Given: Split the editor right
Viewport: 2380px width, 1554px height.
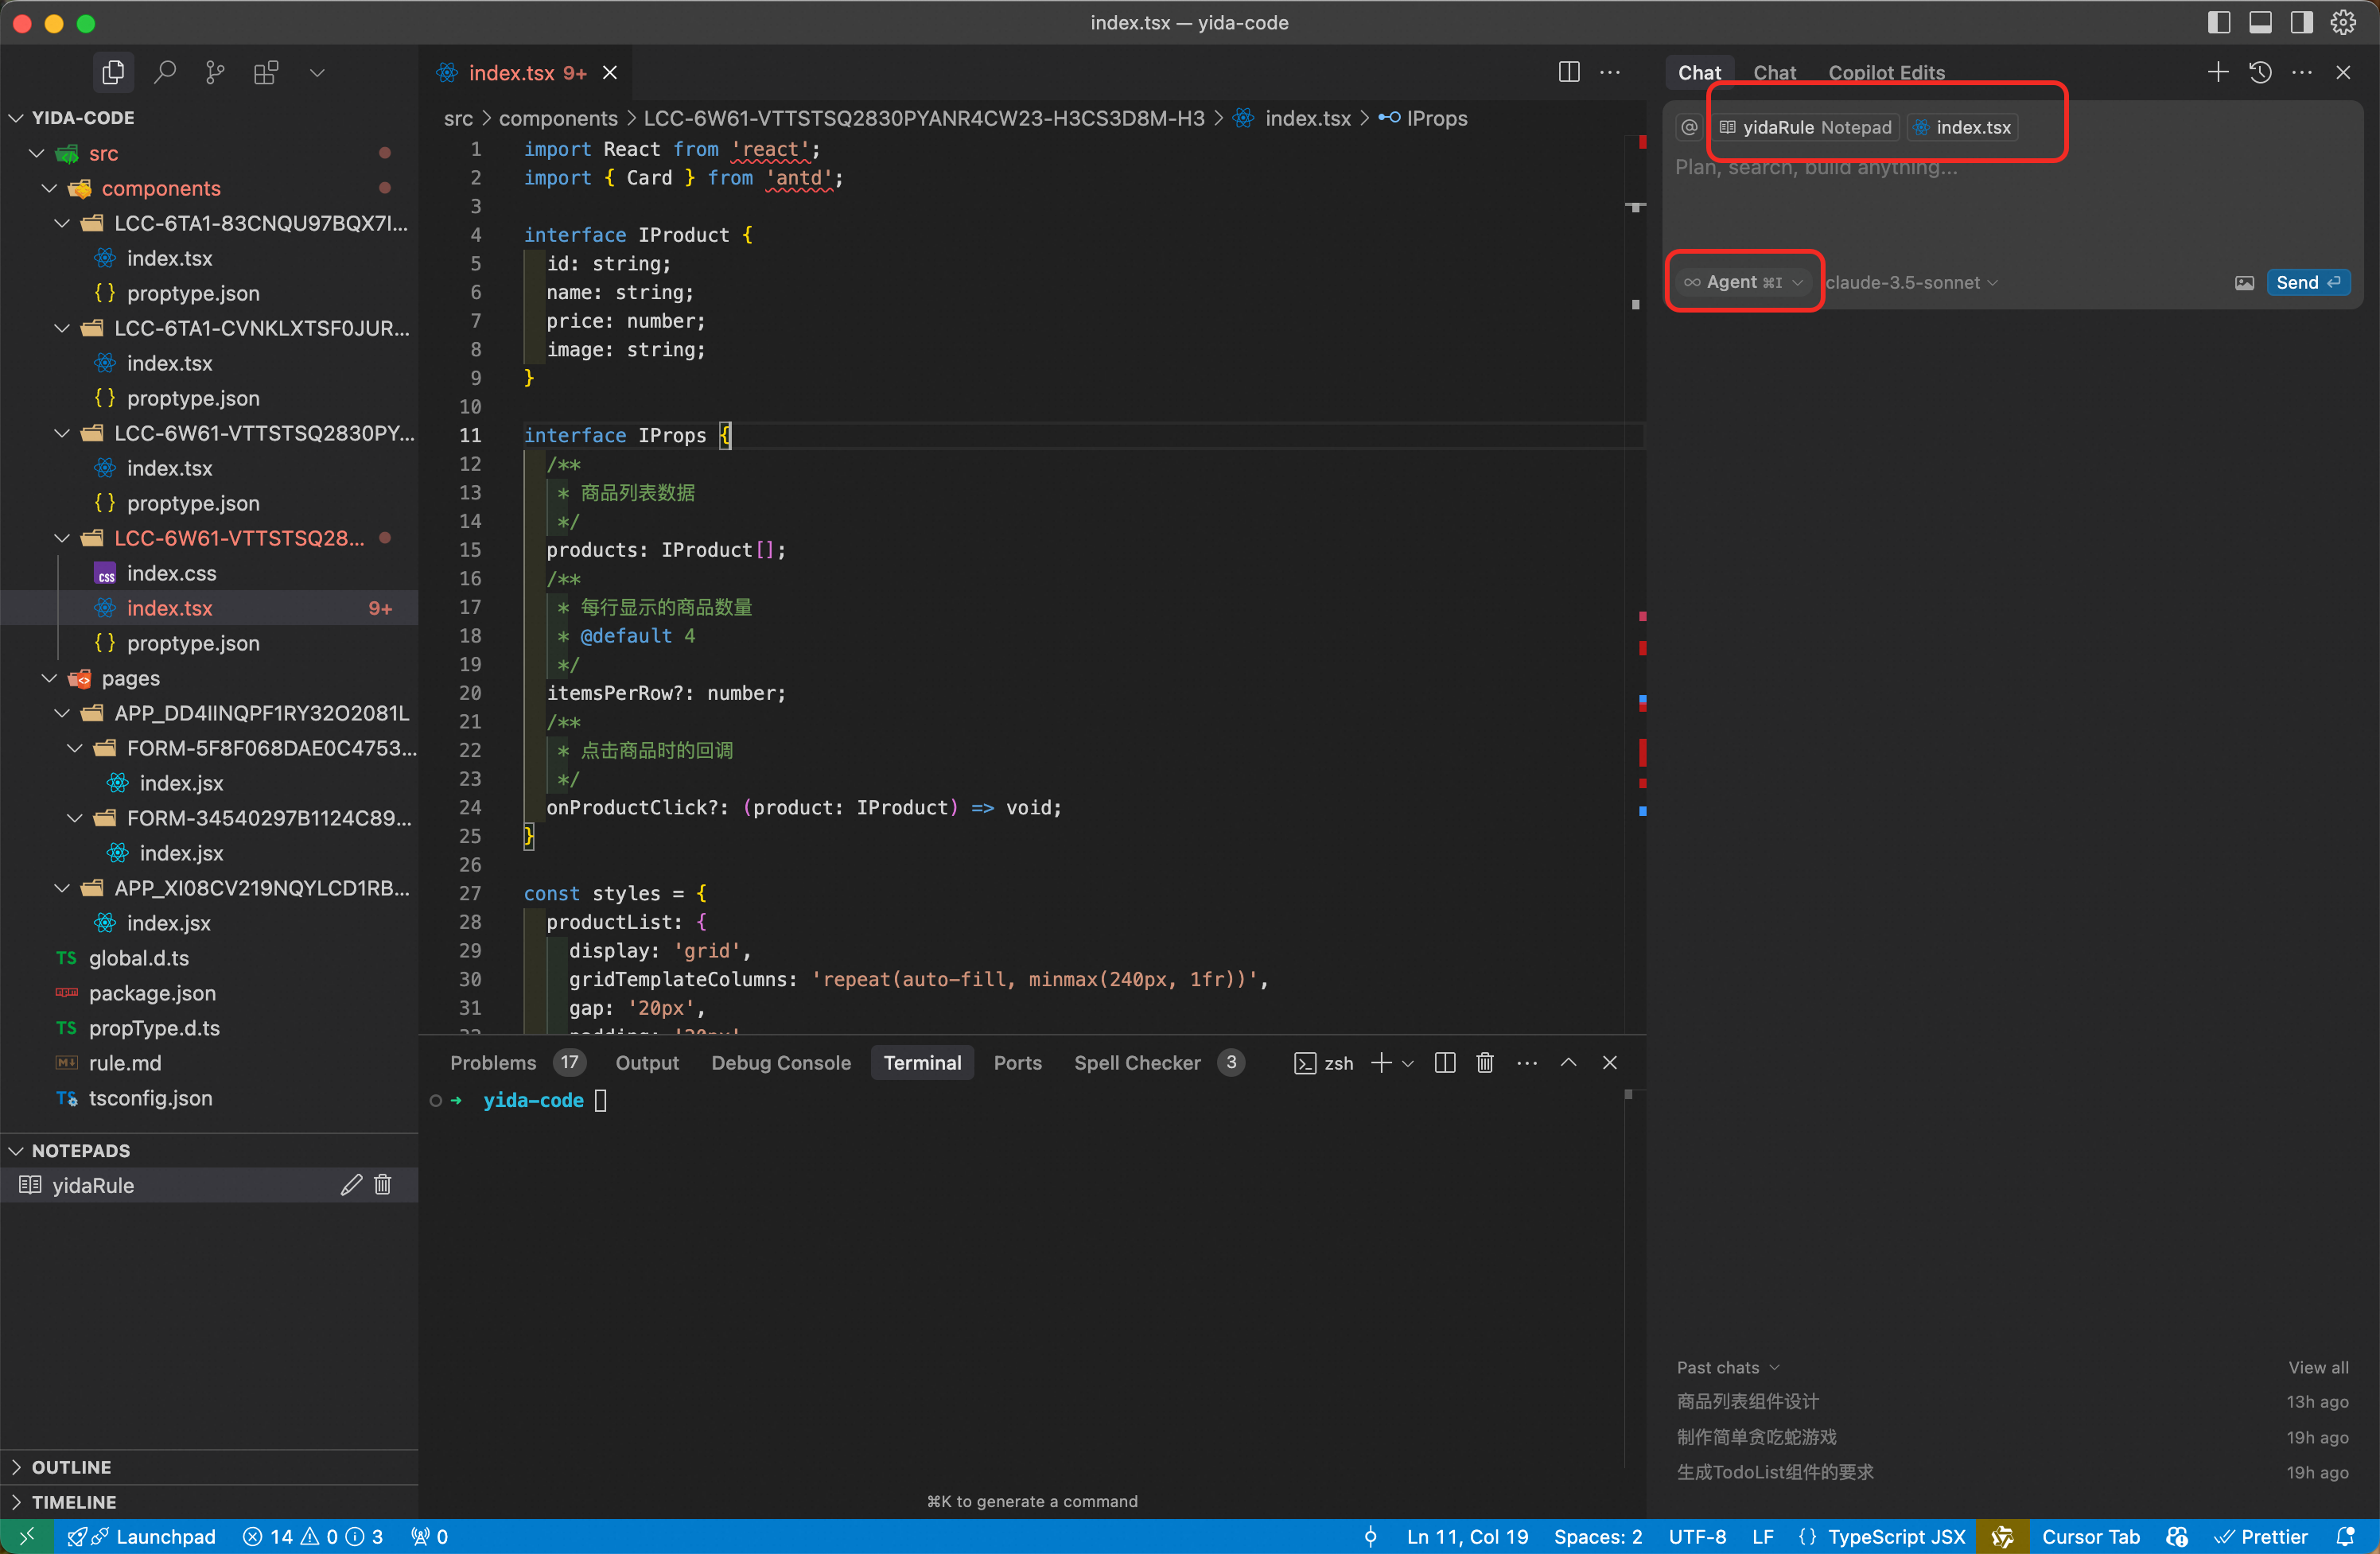Looking at the screenshot, I should point(1568,72).
